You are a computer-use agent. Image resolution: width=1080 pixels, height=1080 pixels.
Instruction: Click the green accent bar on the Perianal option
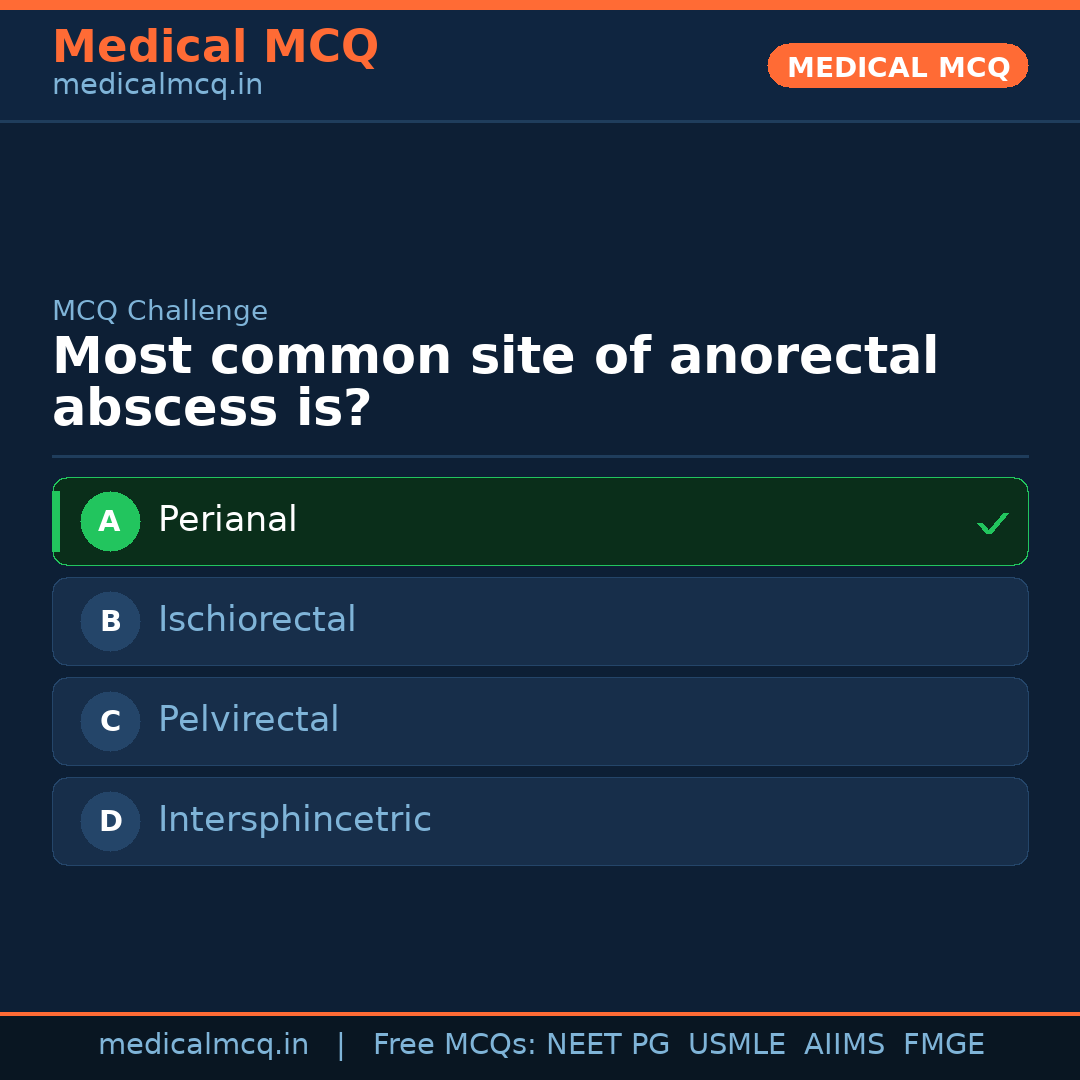pos(56,521)
